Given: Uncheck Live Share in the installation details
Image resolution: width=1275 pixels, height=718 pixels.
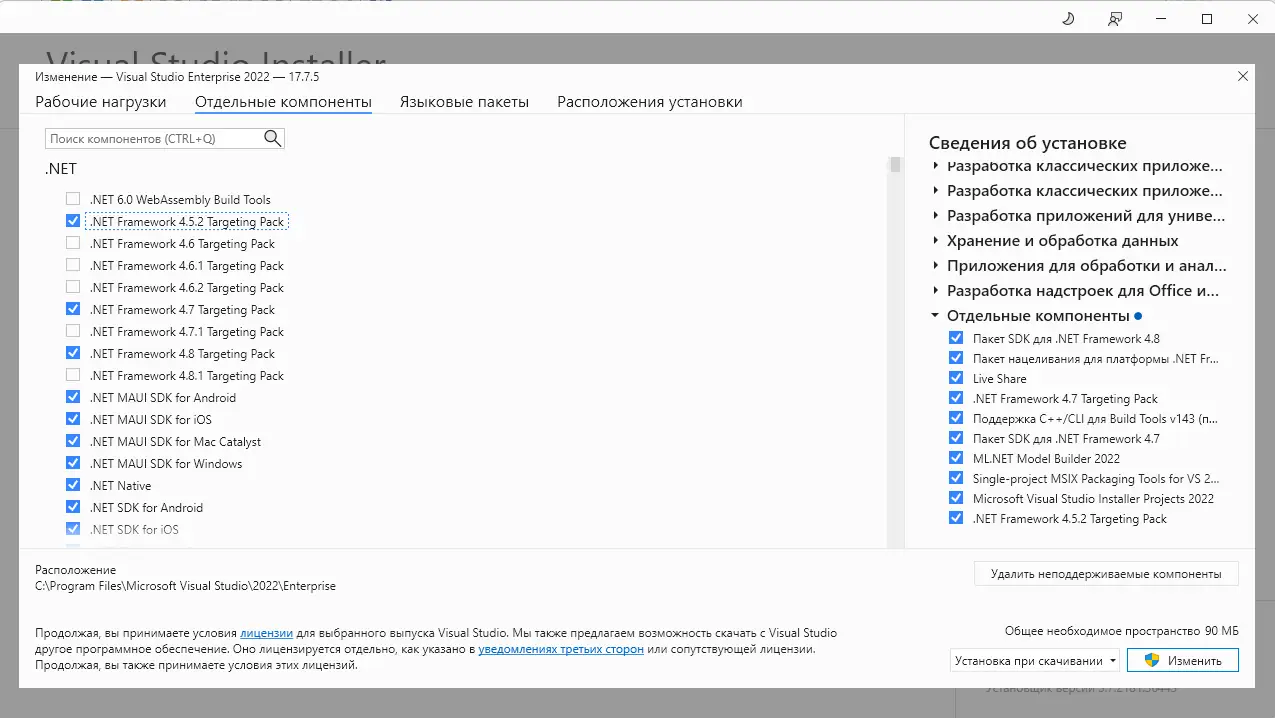Looking at the screenshot, I should pos(956,378).
